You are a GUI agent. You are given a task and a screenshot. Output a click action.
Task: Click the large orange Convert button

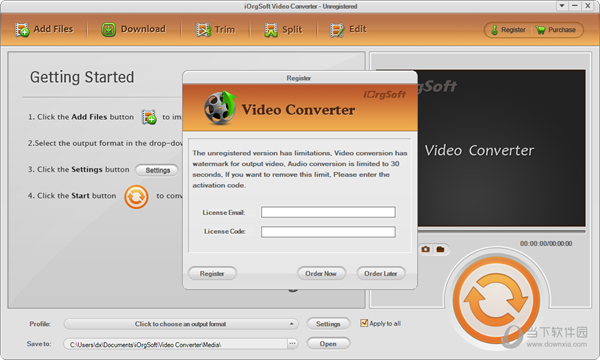click(x=496, y=300)
